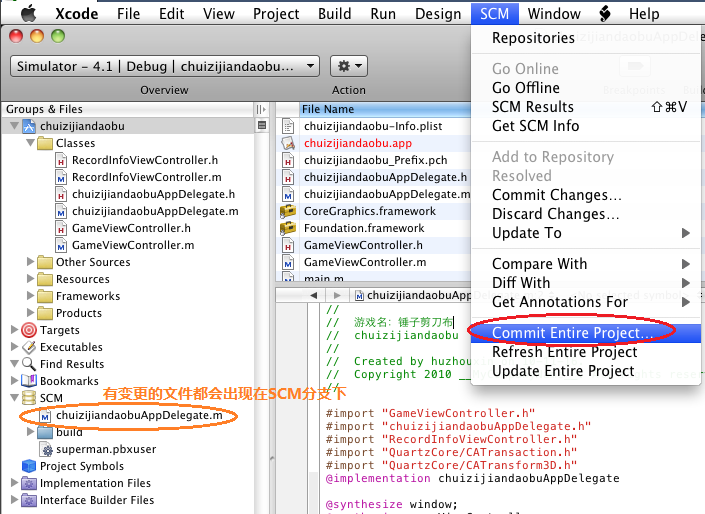Open the Xcode application menu

[x=76, y=14]
